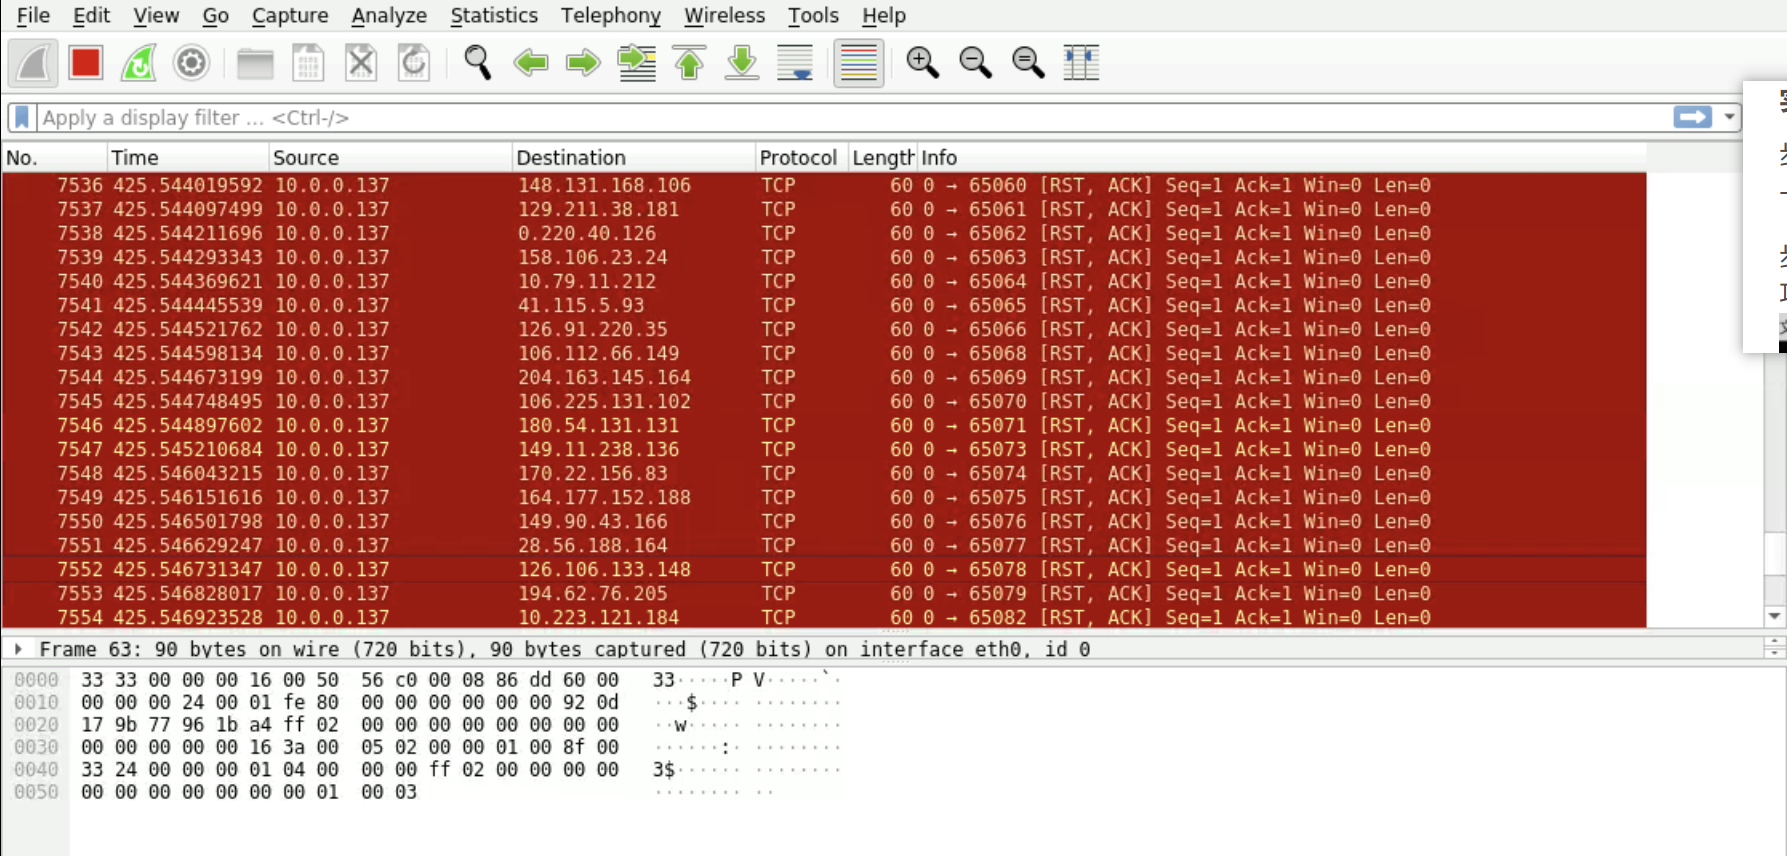Sort by the Destination column header
This screenshot has width=1787, height=856.
pos(634,157)
